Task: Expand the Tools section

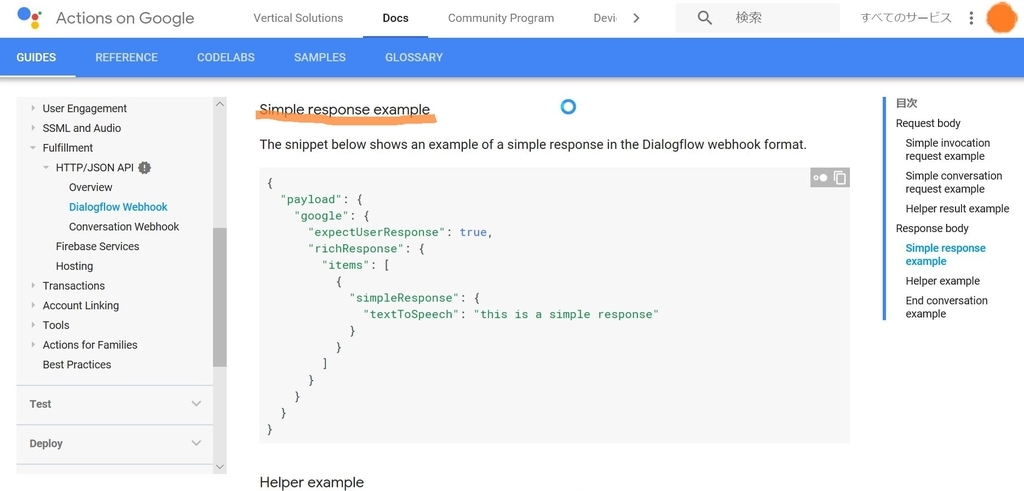Action: tap(33, 325)
